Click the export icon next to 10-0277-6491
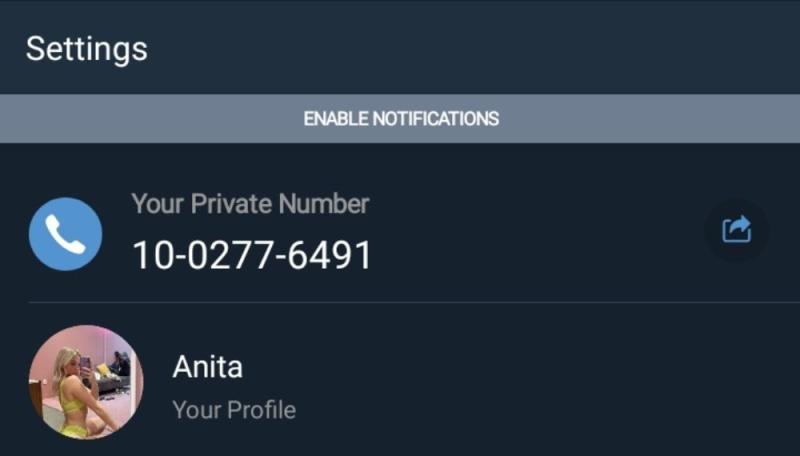 point(736,230)
